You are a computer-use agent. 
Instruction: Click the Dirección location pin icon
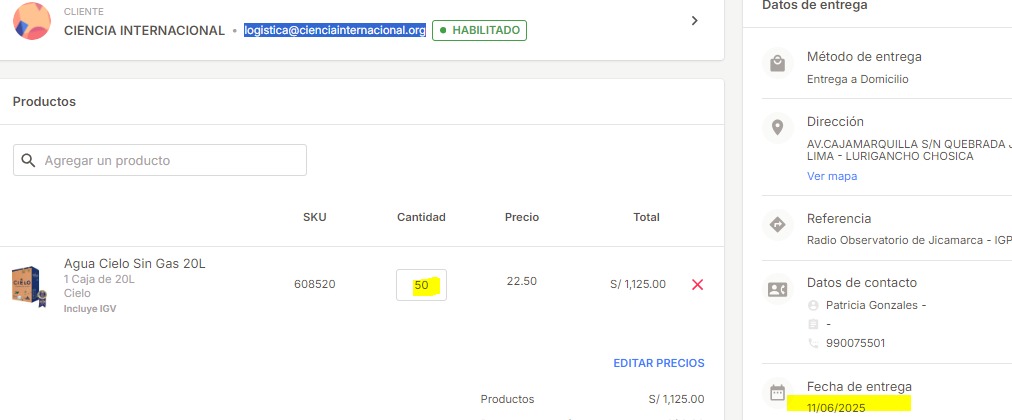coord(778,128)
